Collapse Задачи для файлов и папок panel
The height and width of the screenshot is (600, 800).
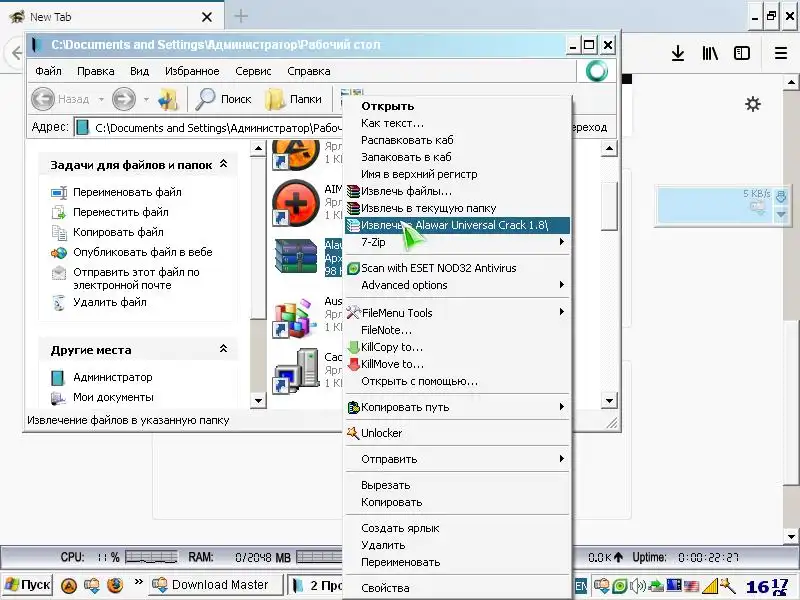tap(223, 164)
